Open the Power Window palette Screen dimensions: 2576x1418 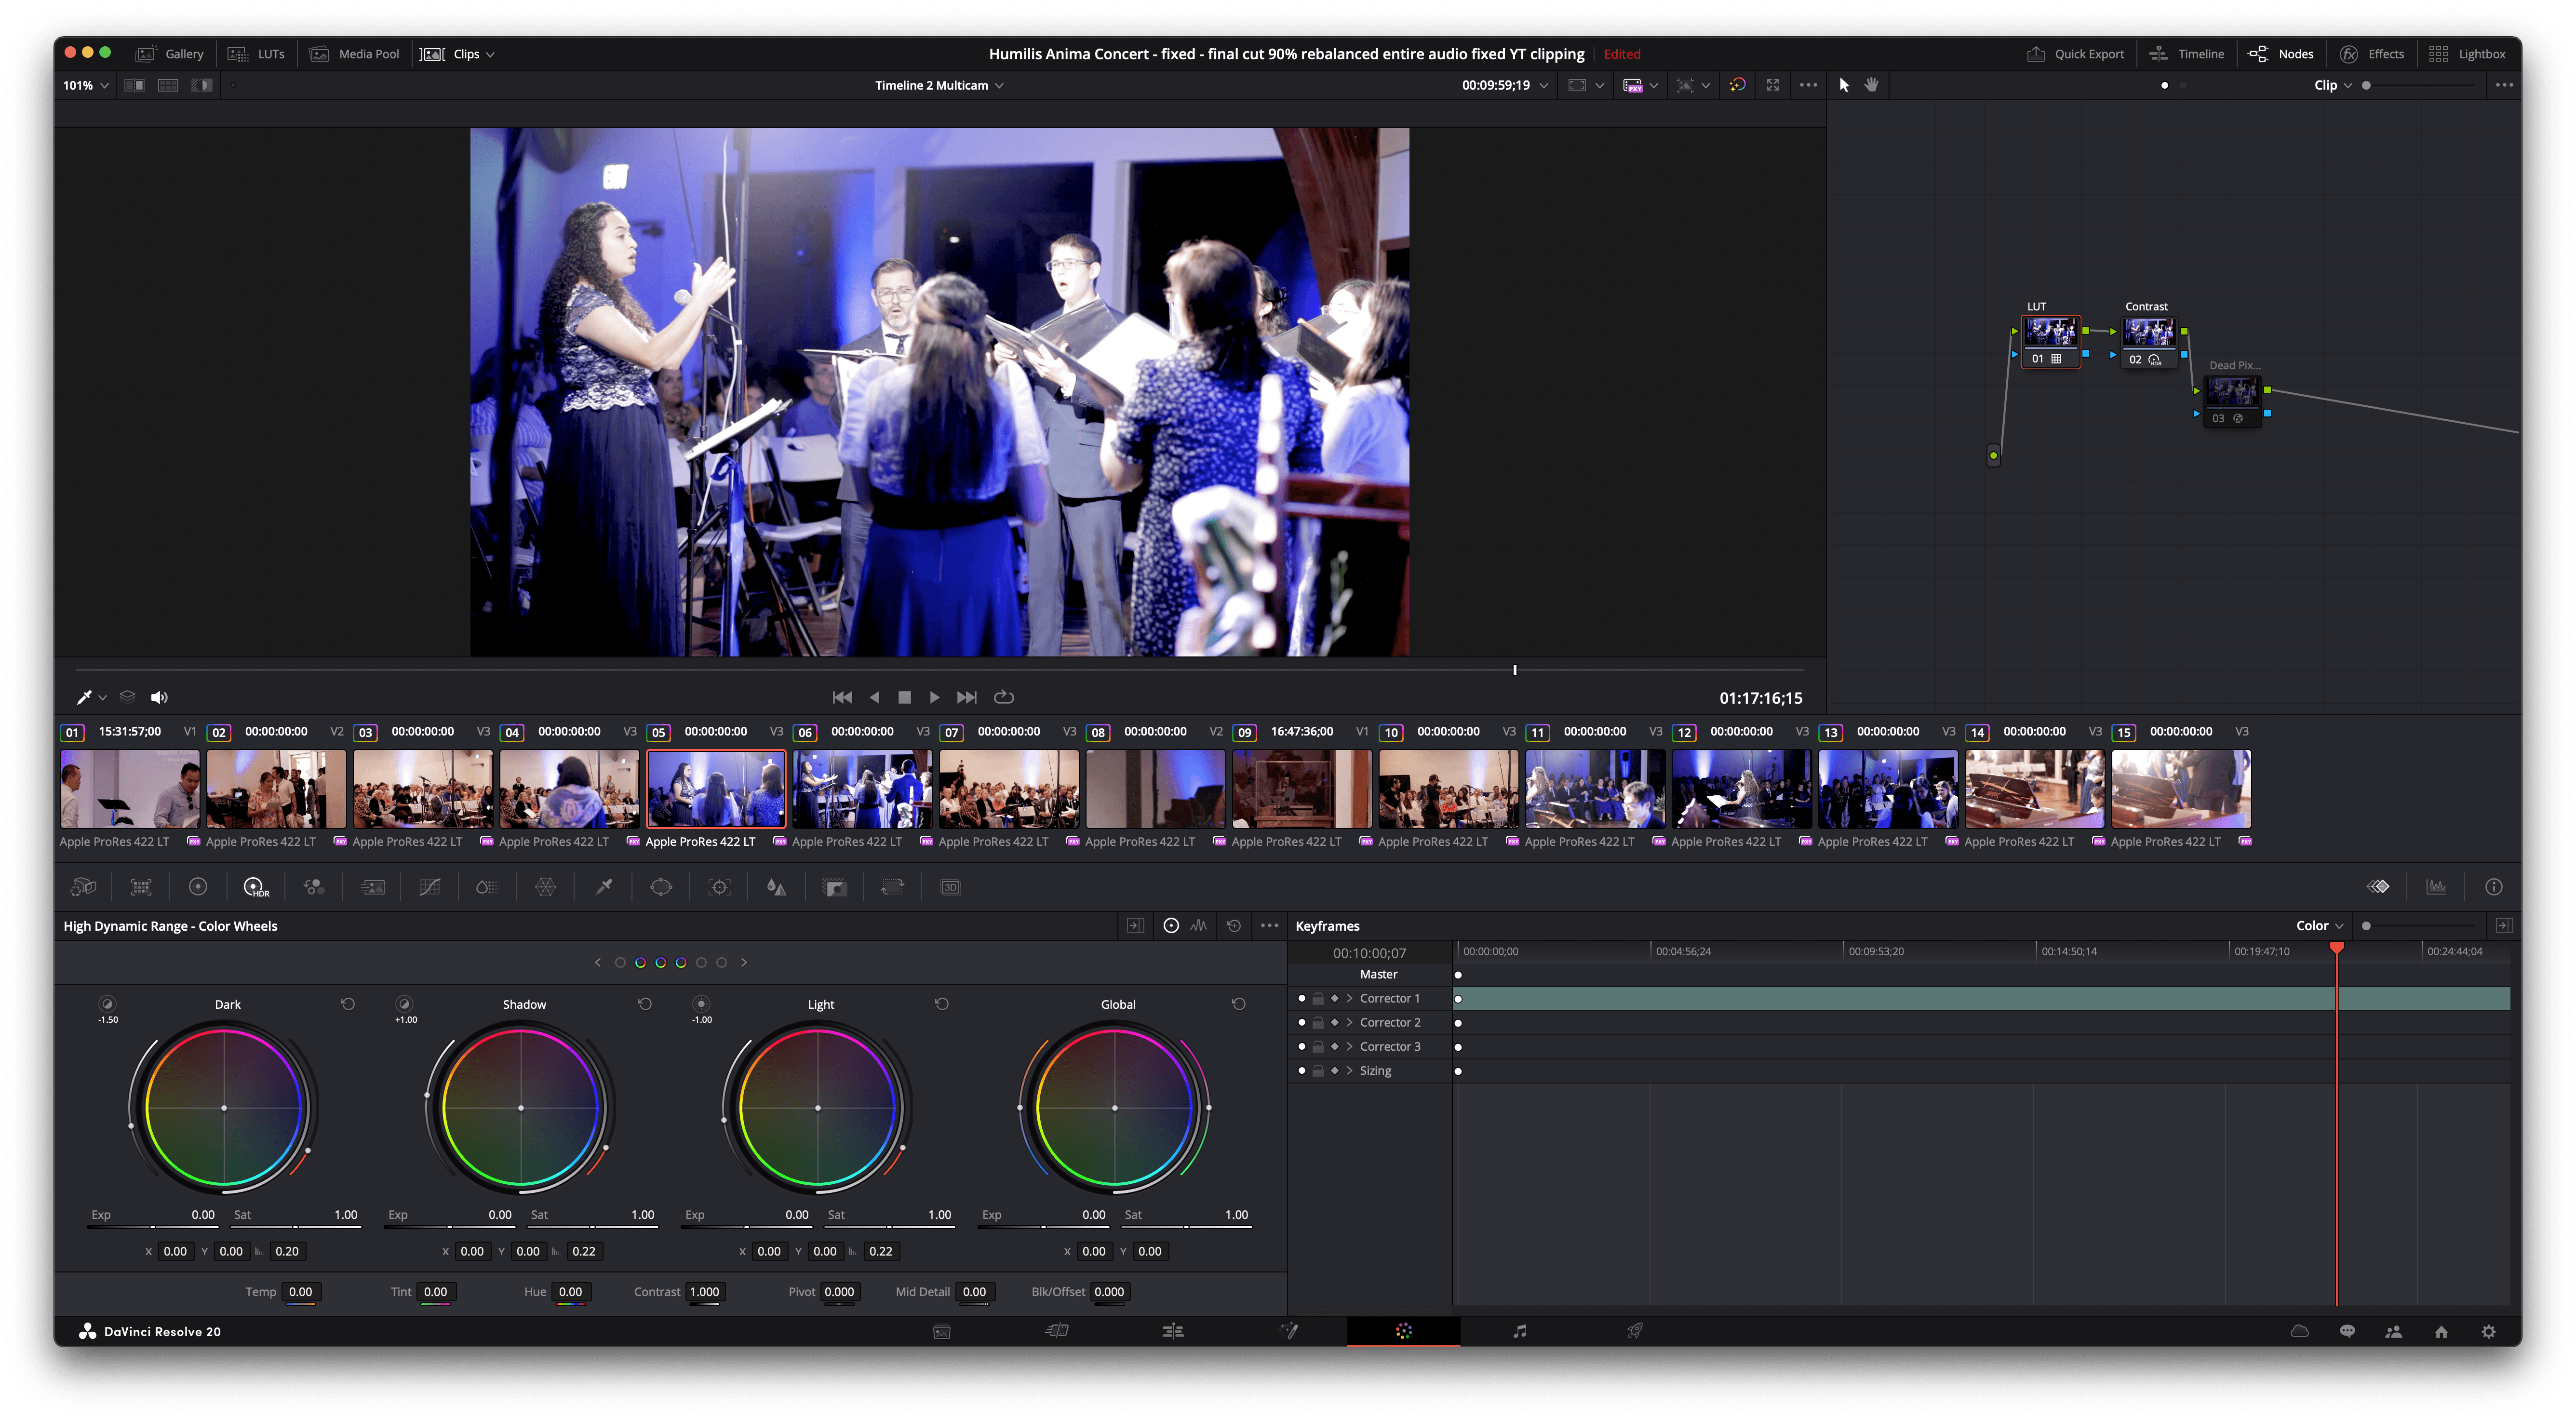(661, 887)
